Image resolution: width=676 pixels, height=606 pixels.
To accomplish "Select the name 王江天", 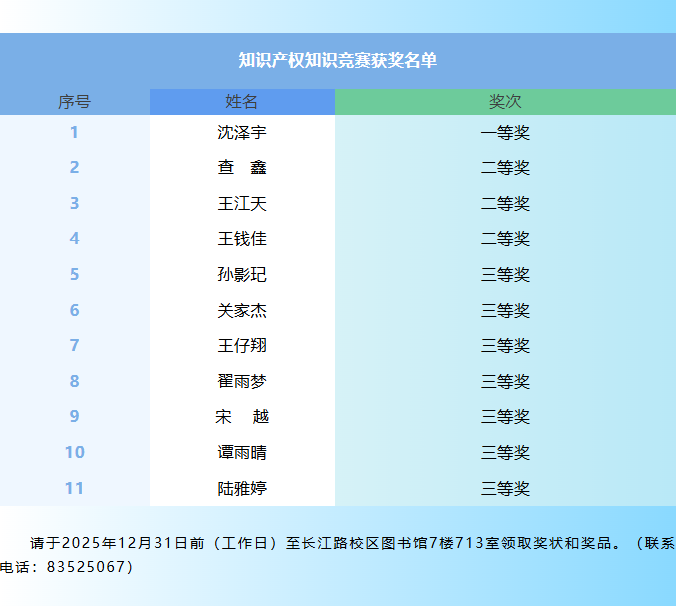I will [242, 204].
